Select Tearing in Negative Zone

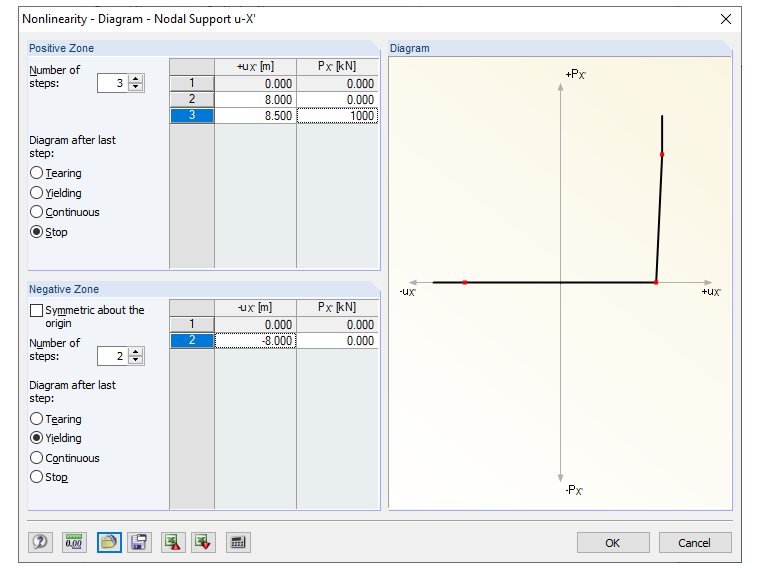pyautogui.click(x=36, y=418)
